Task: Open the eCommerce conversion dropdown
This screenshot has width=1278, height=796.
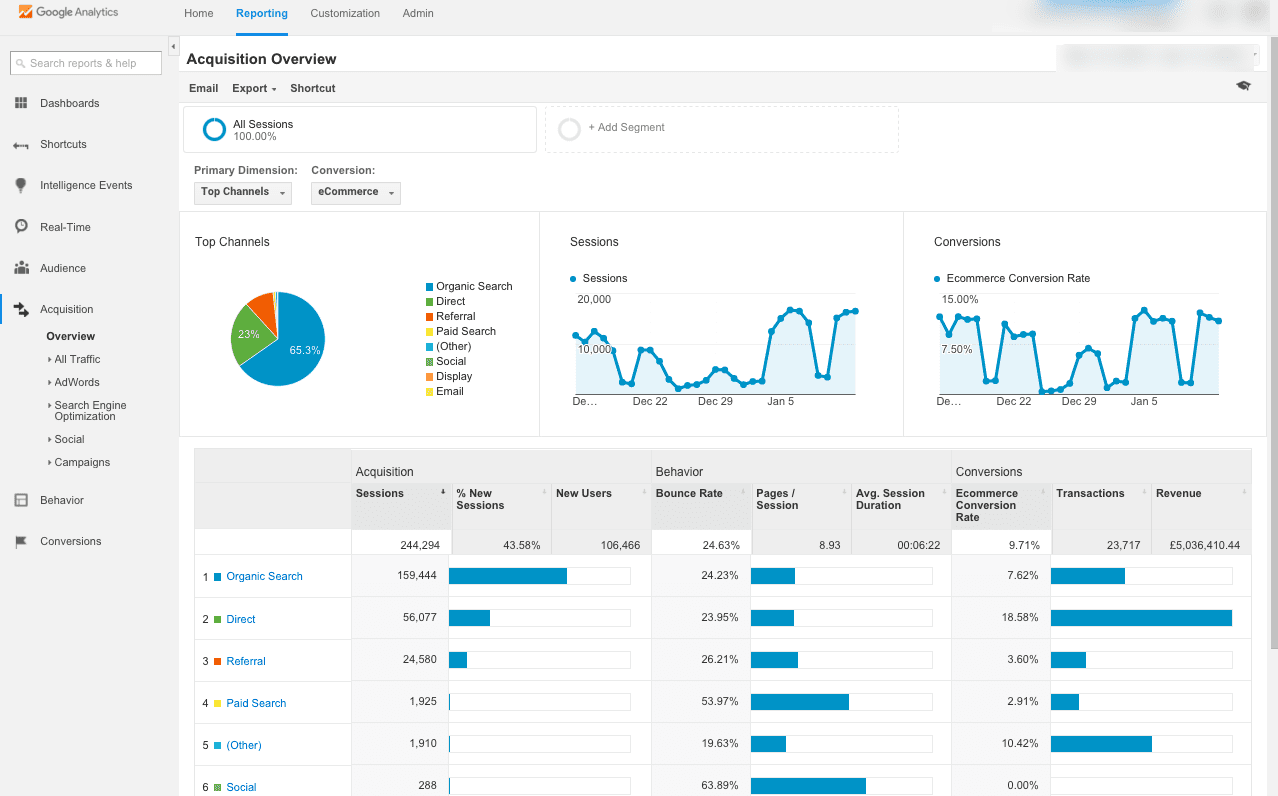Action: (x=356, y=192)
